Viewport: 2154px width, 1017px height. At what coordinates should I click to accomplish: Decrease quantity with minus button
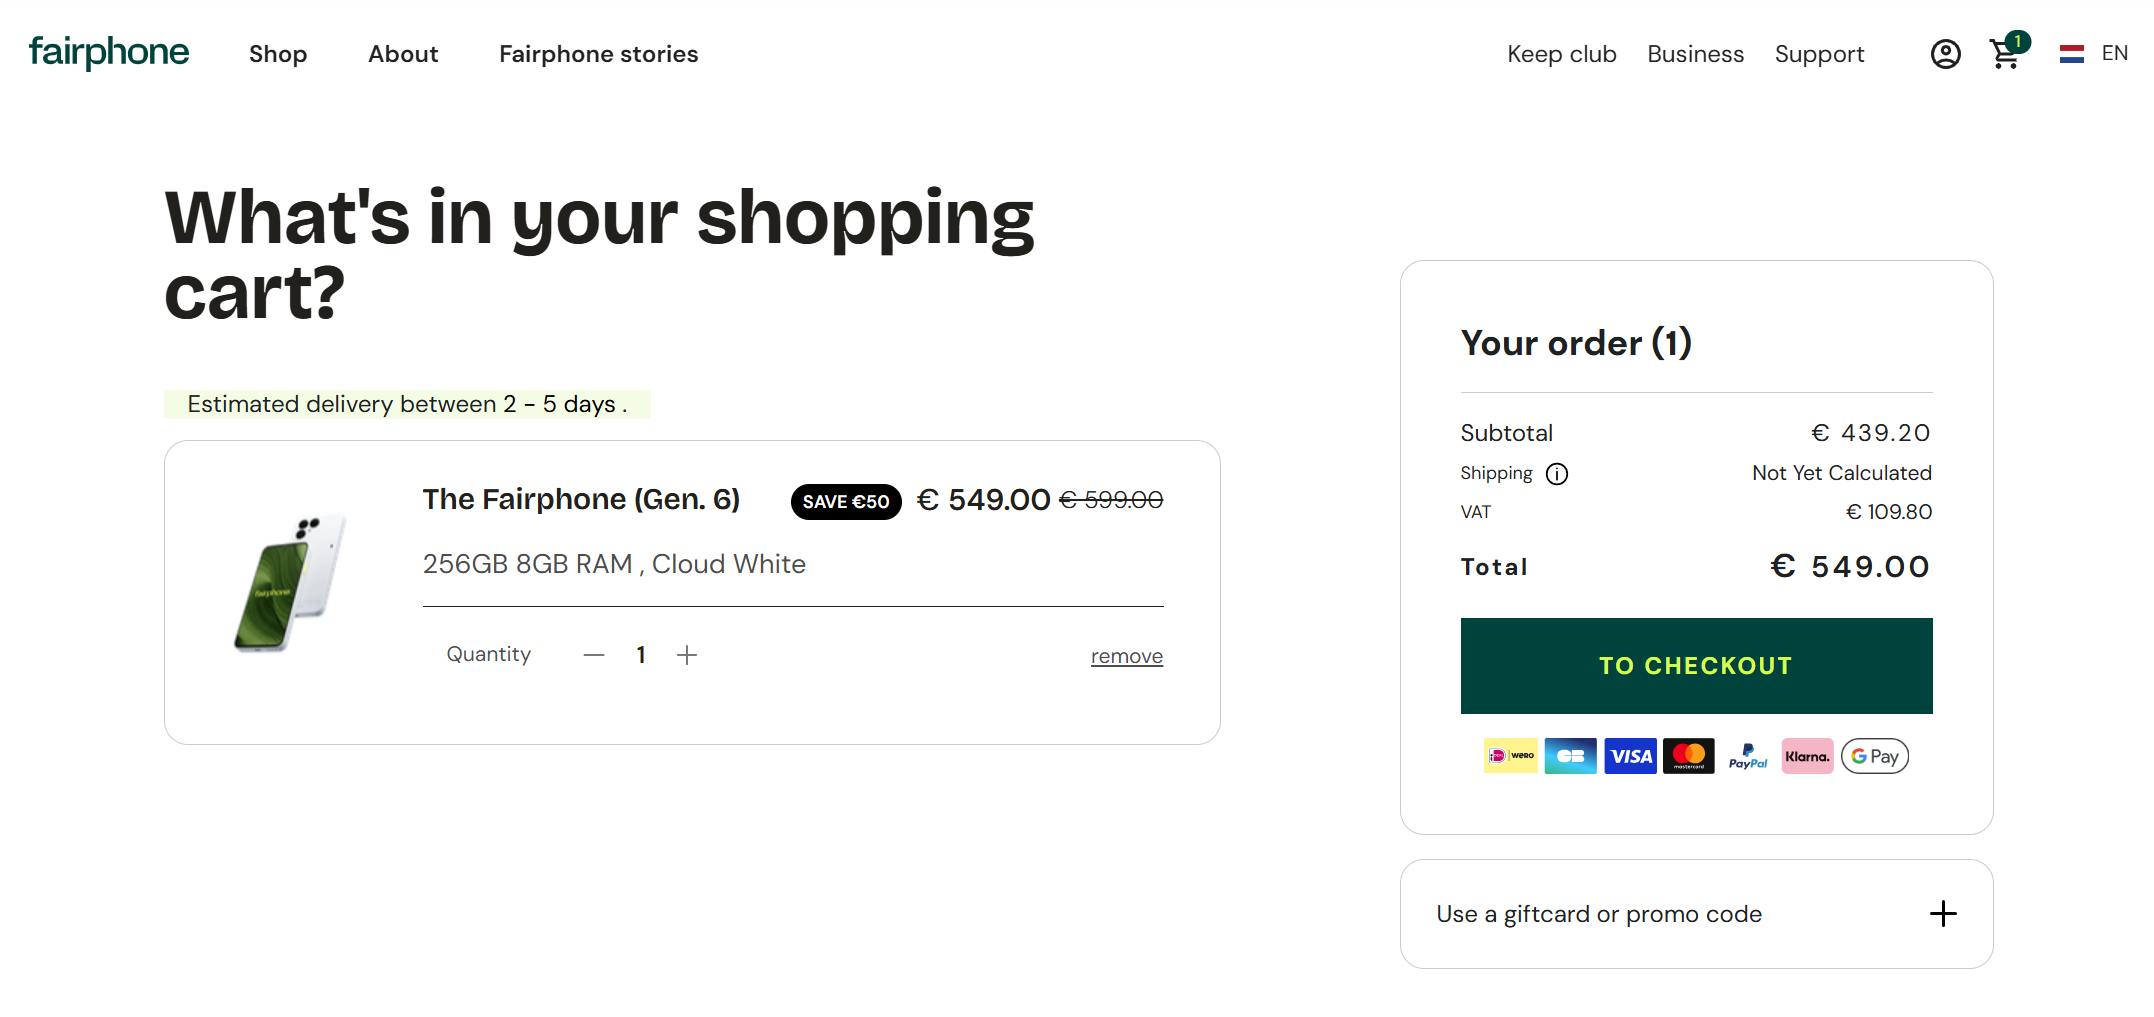(594, 655)
